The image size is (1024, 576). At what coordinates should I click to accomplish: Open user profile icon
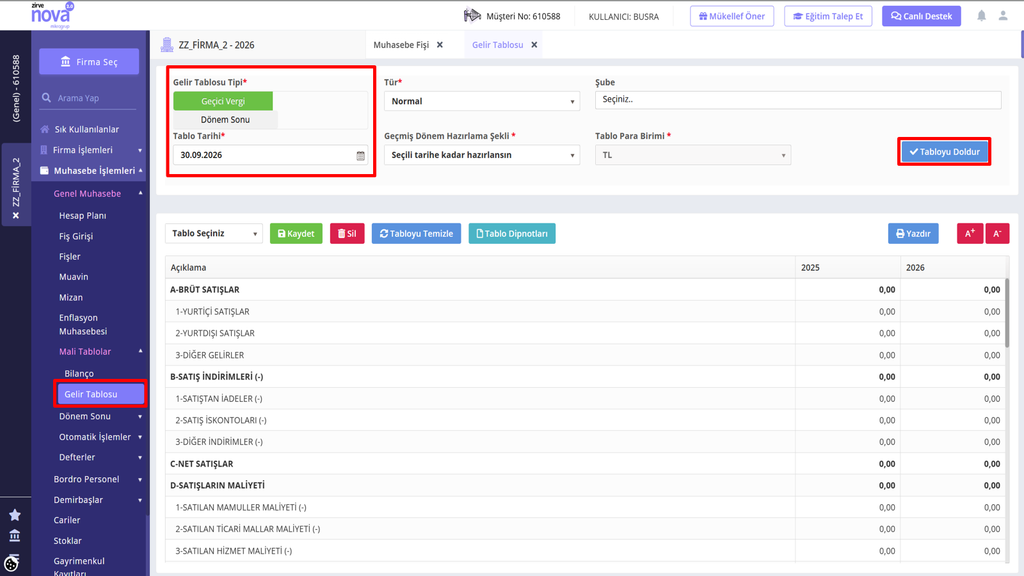point(1003,16)
